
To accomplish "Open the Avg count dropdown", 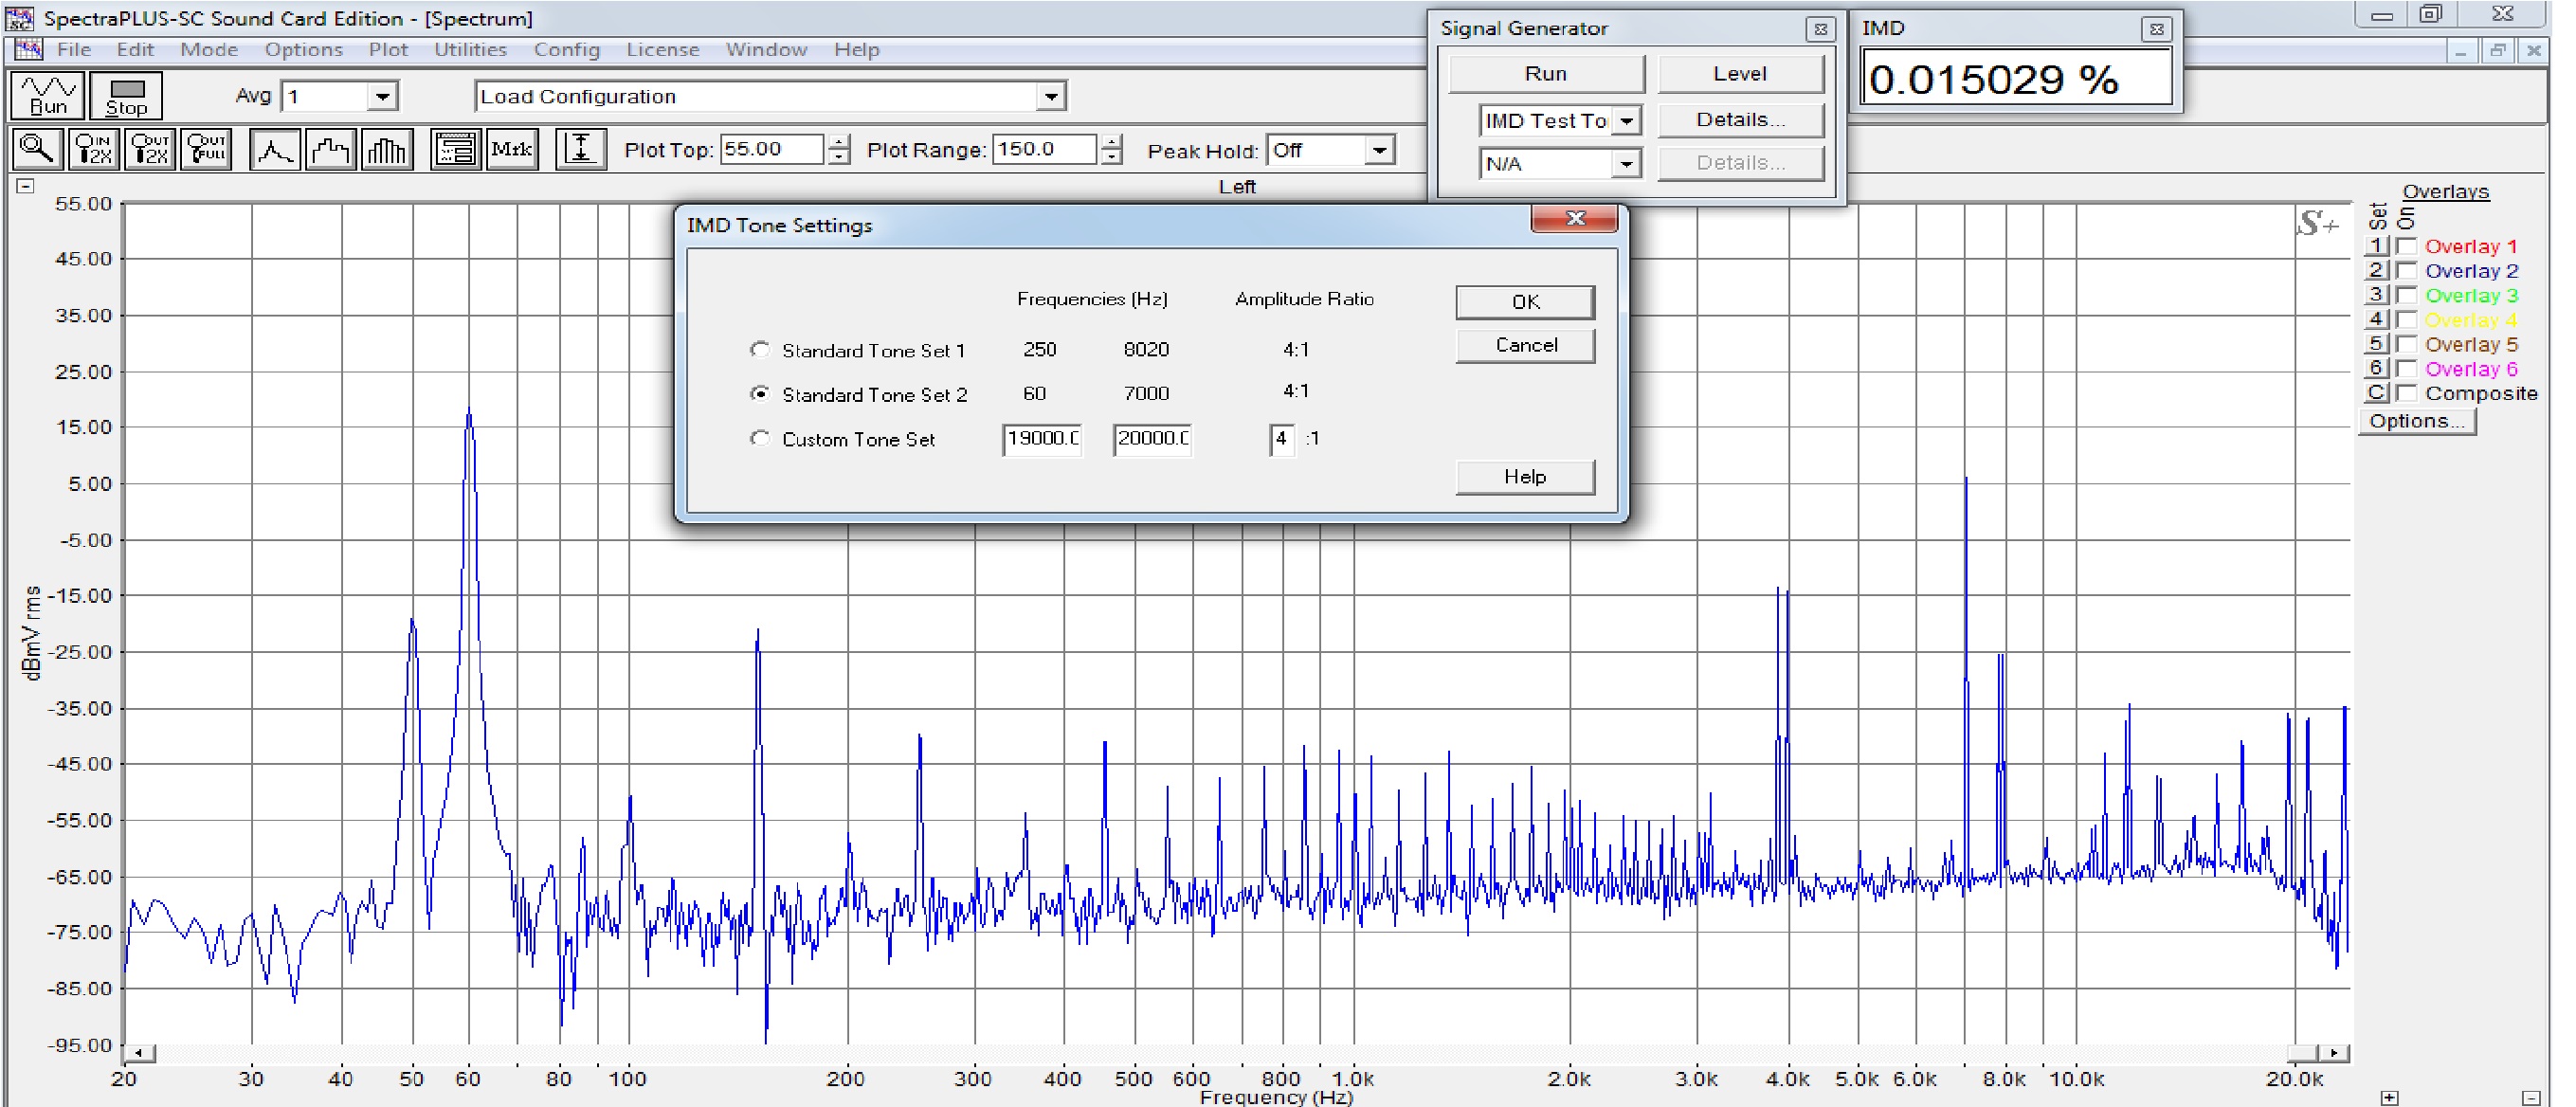I will [x=382, y=97].
